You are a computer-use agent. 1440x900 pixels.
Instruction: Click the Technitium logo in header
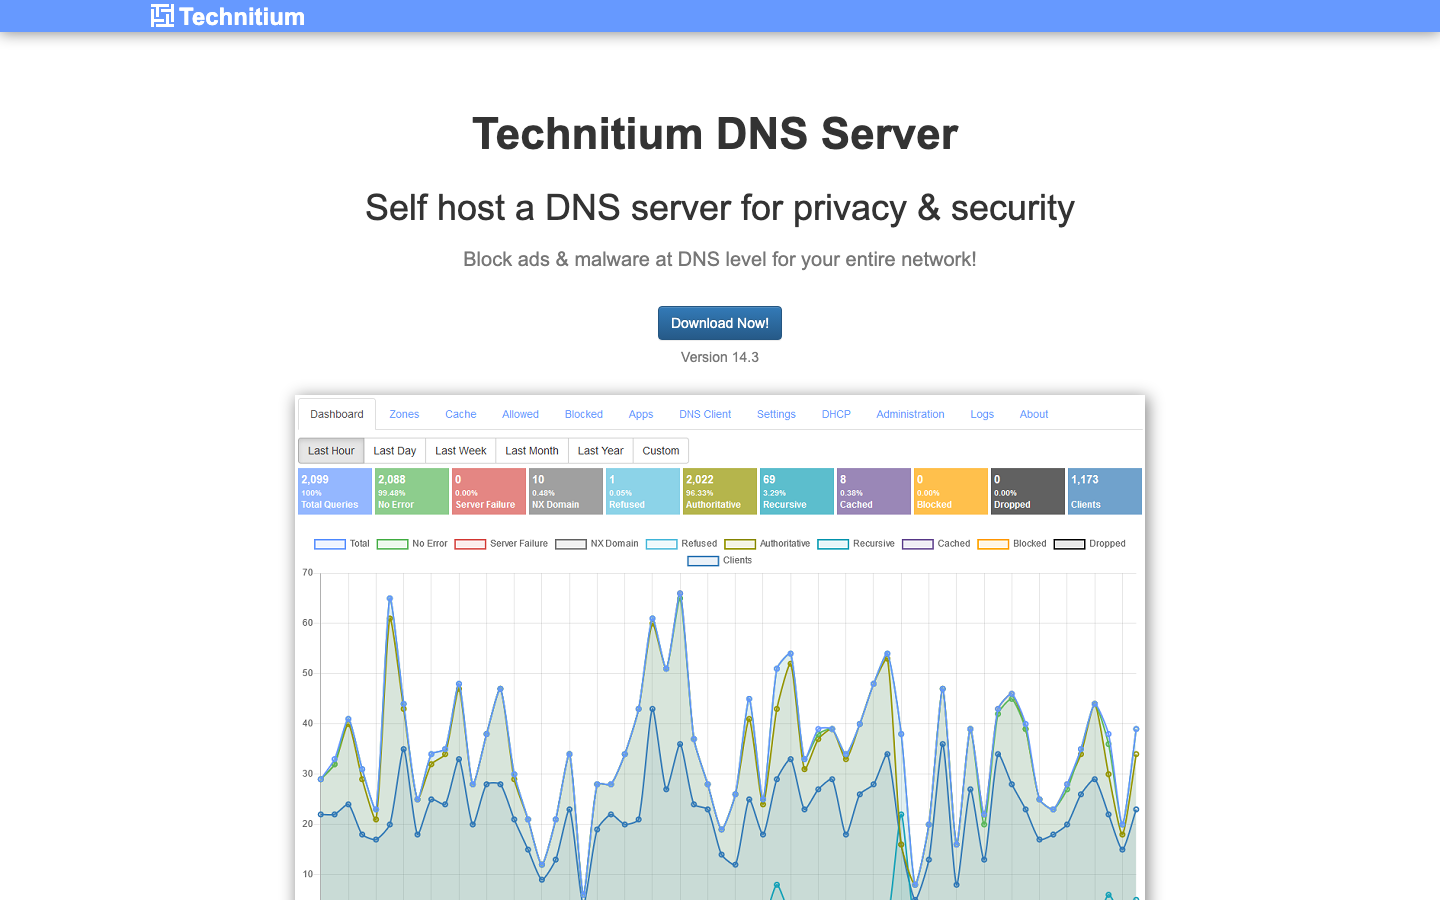coord(228,16)
